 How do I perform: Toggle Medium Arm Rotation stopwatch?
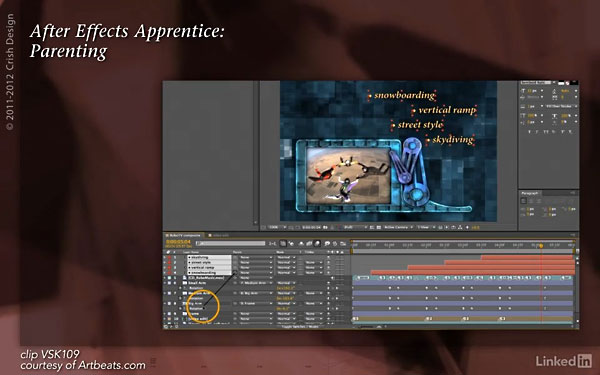coord(185,298)
